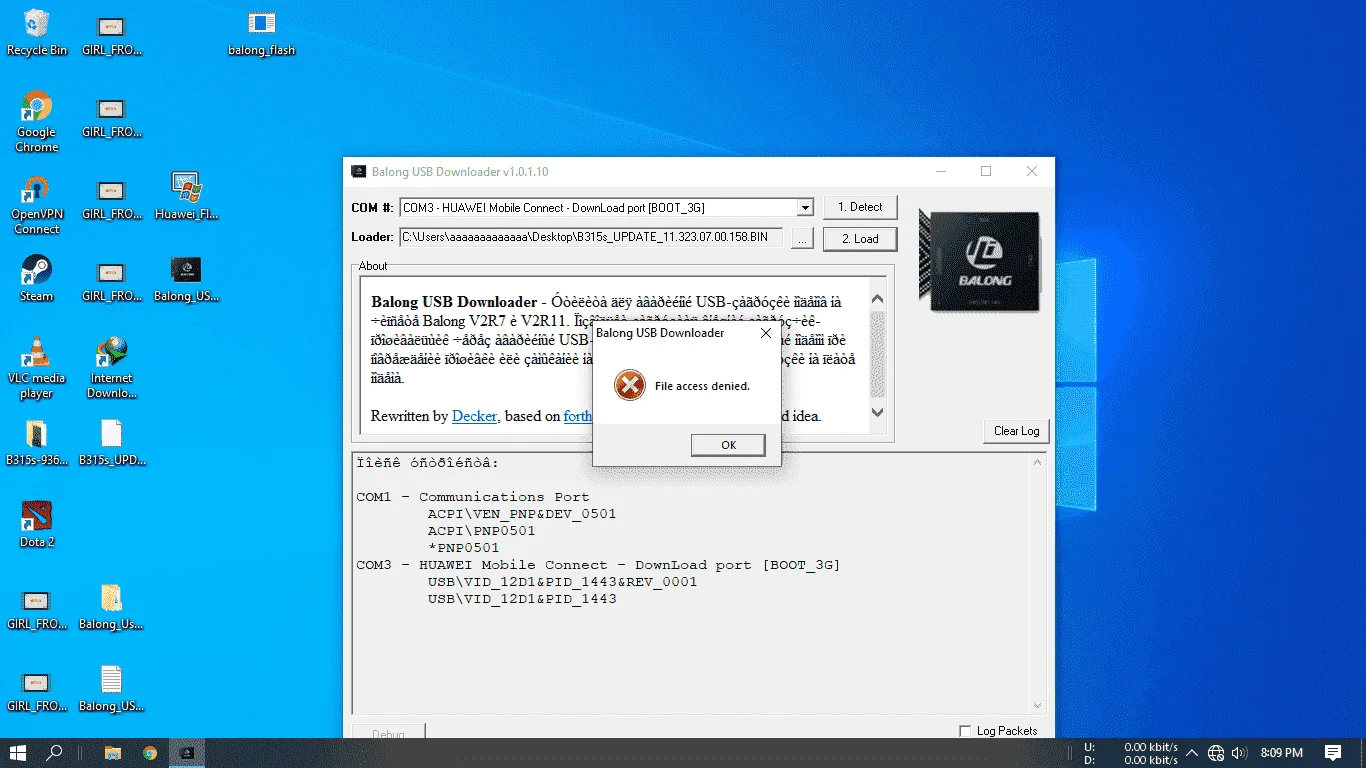Viewport: 1366px width, 768px height.
Task: Open the balong_flash desktop file
Action: [262, 32]
